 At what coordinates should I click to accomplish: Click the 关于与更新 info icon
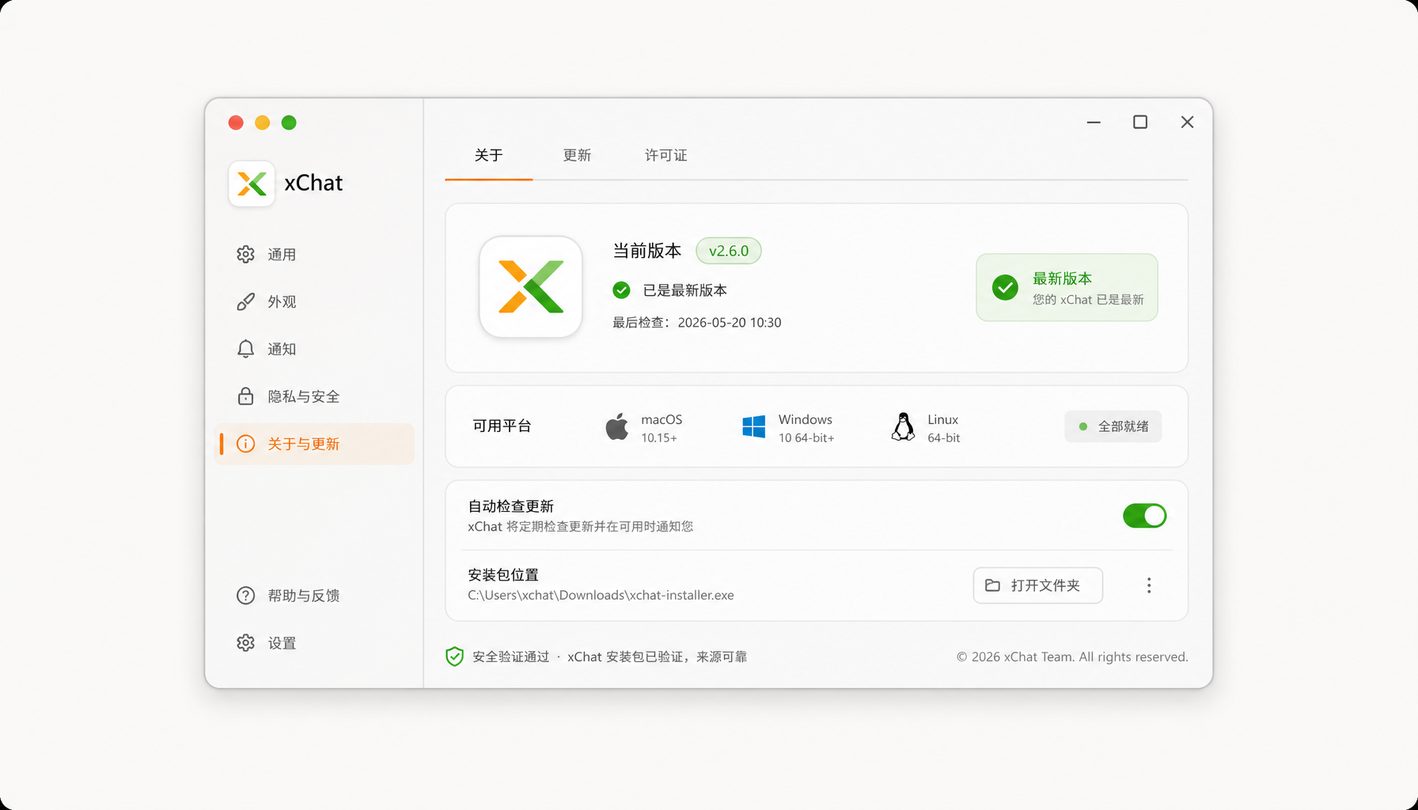click(245, 444)
